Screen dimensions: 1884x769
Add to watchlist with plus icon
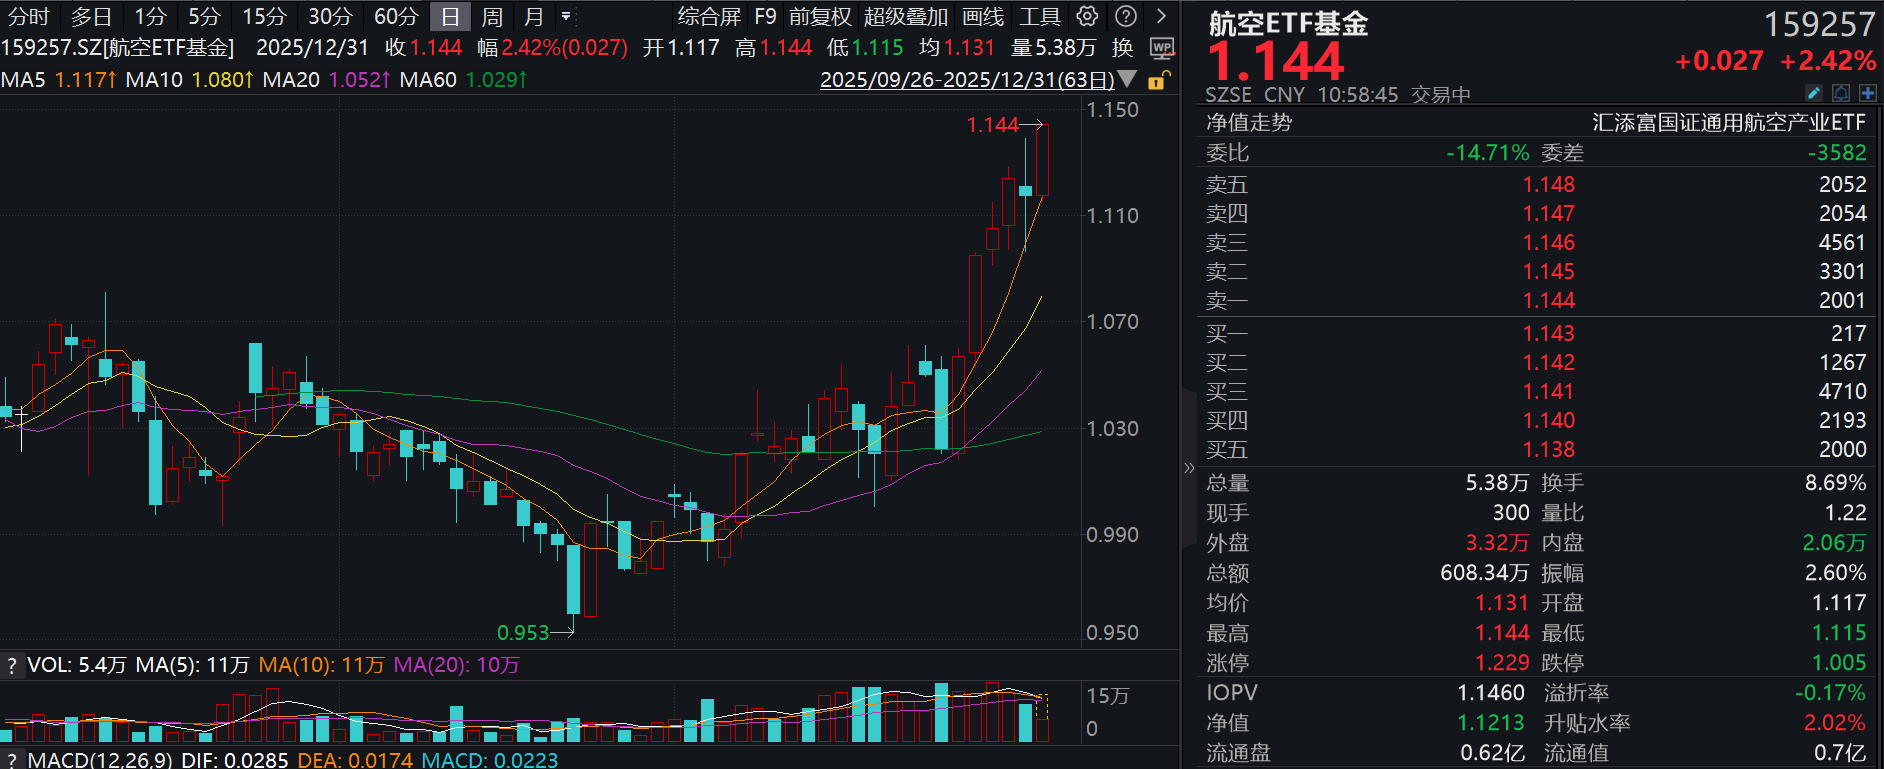tap(1867, 93)
